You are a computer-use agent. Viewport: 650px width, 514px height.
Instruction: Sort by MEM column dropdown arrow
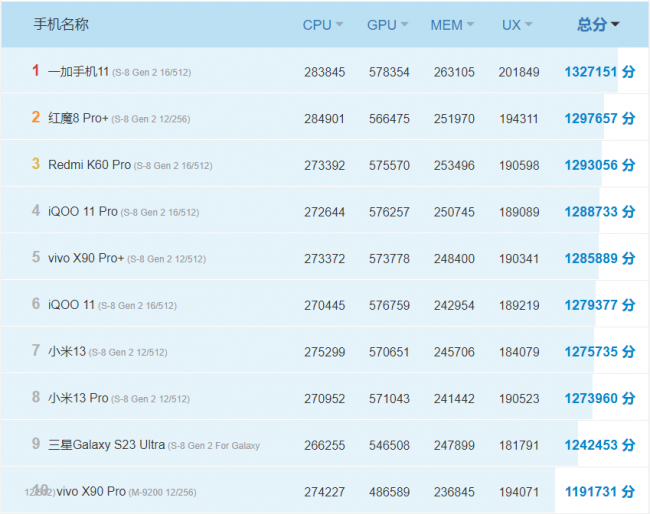click(470, 24)
